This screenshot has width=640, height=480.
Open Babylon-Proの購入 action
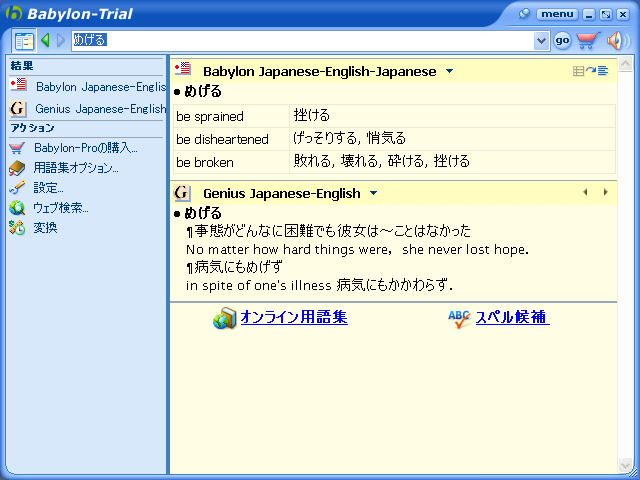(85, 147)
